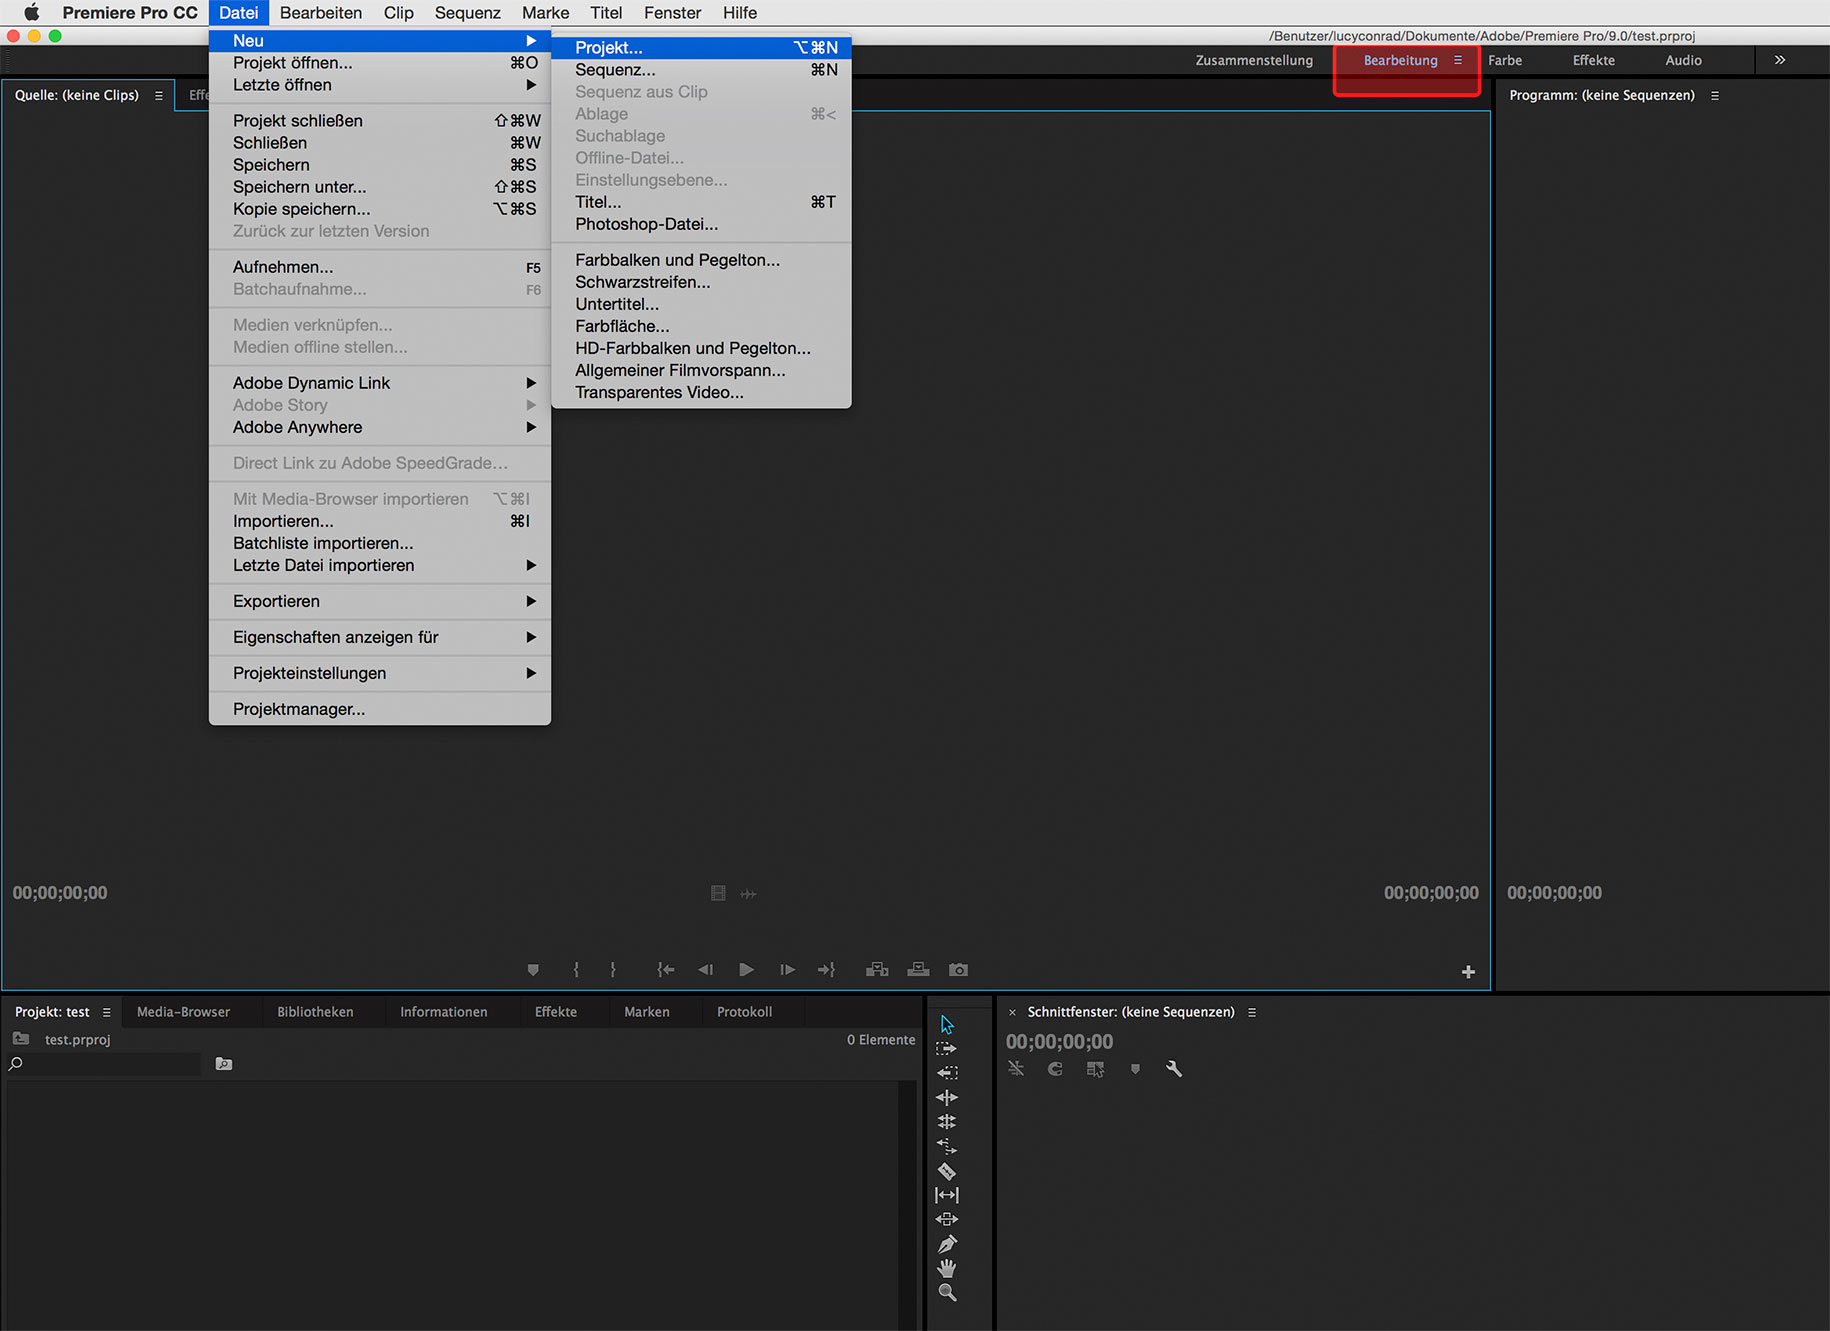
Task: Choose Titel... in the Neu submenu
Action: (702, 202)
